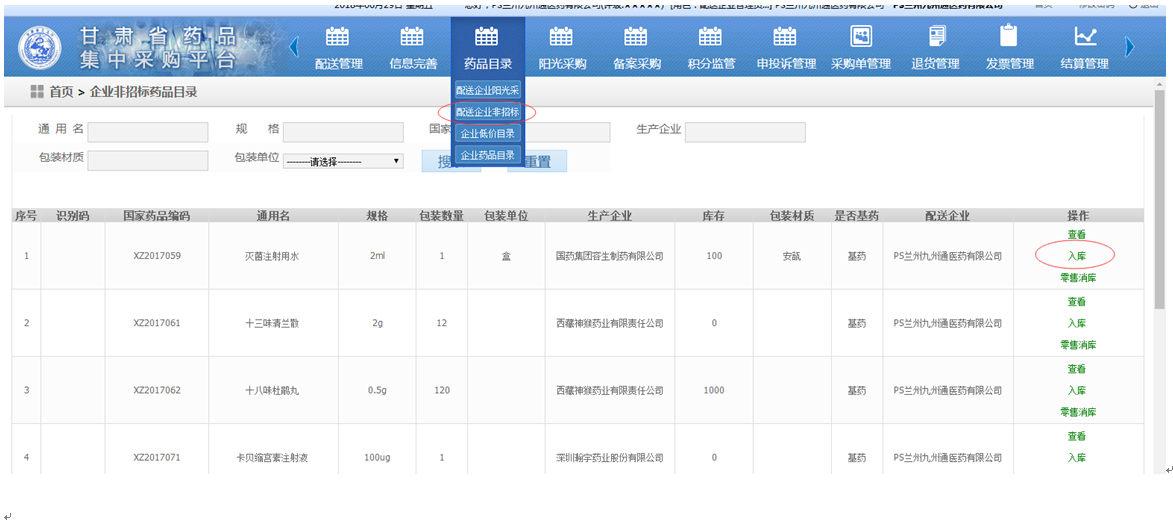Image resolution: width=1173 pixels, height=520 pixels.
Task: Click code cell XZ2017061
Action: [x=157, y=323]
